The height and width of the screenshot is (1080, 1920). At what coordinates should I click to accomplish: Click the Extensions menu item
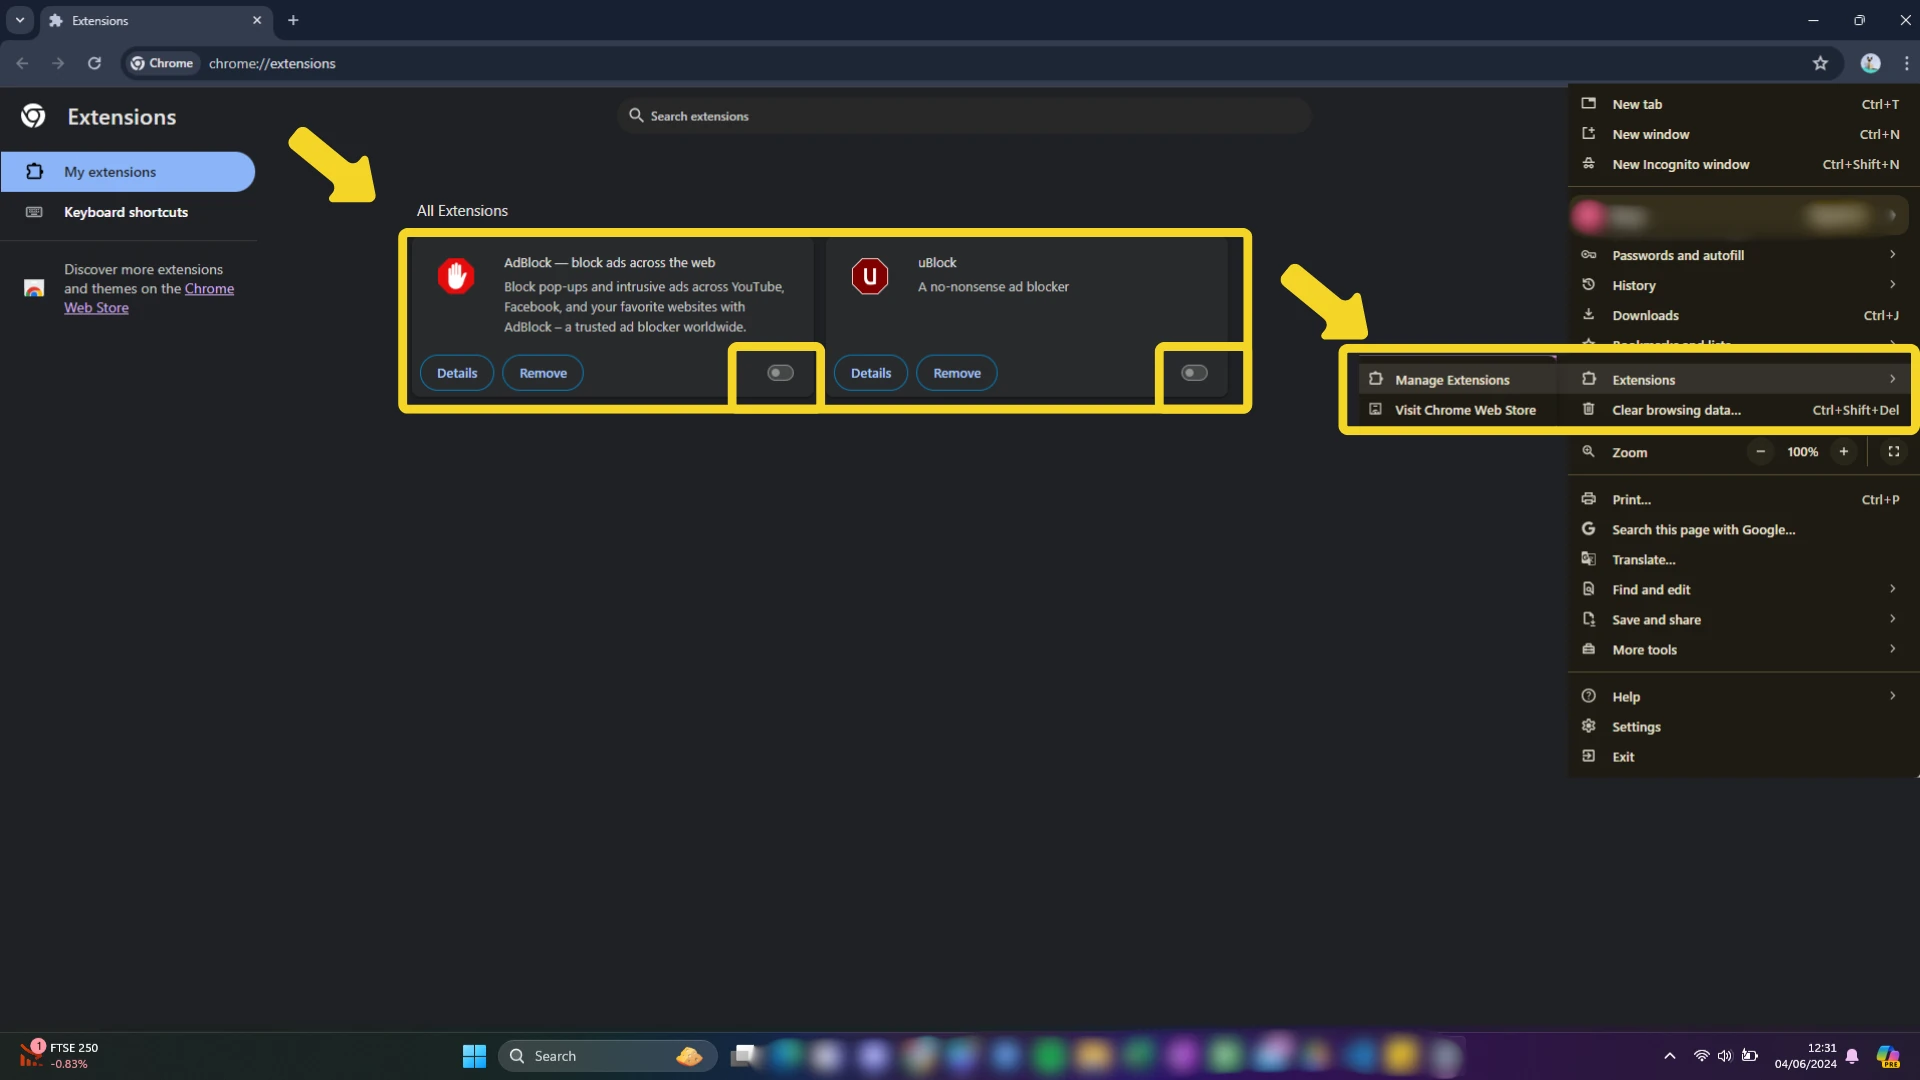(x=1642, y=380)
